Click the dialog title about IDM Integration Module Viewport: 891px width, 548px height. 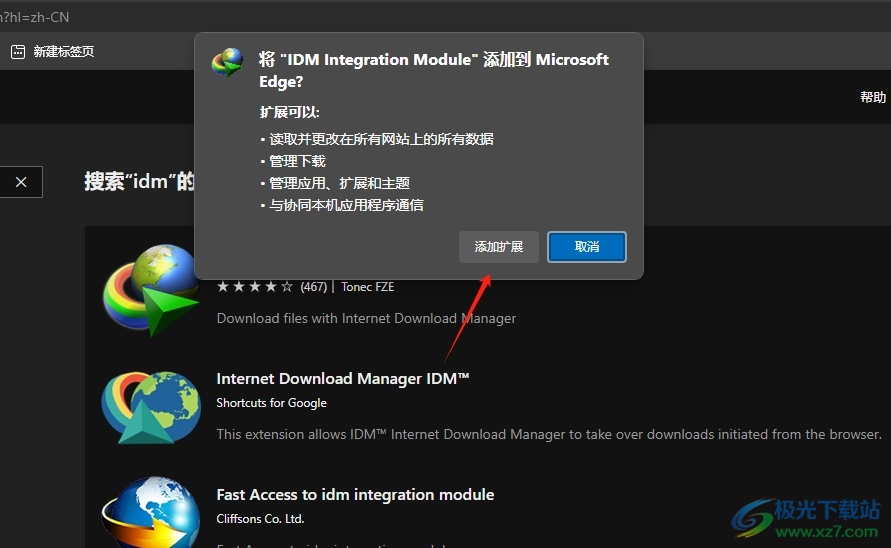point(434,70)
